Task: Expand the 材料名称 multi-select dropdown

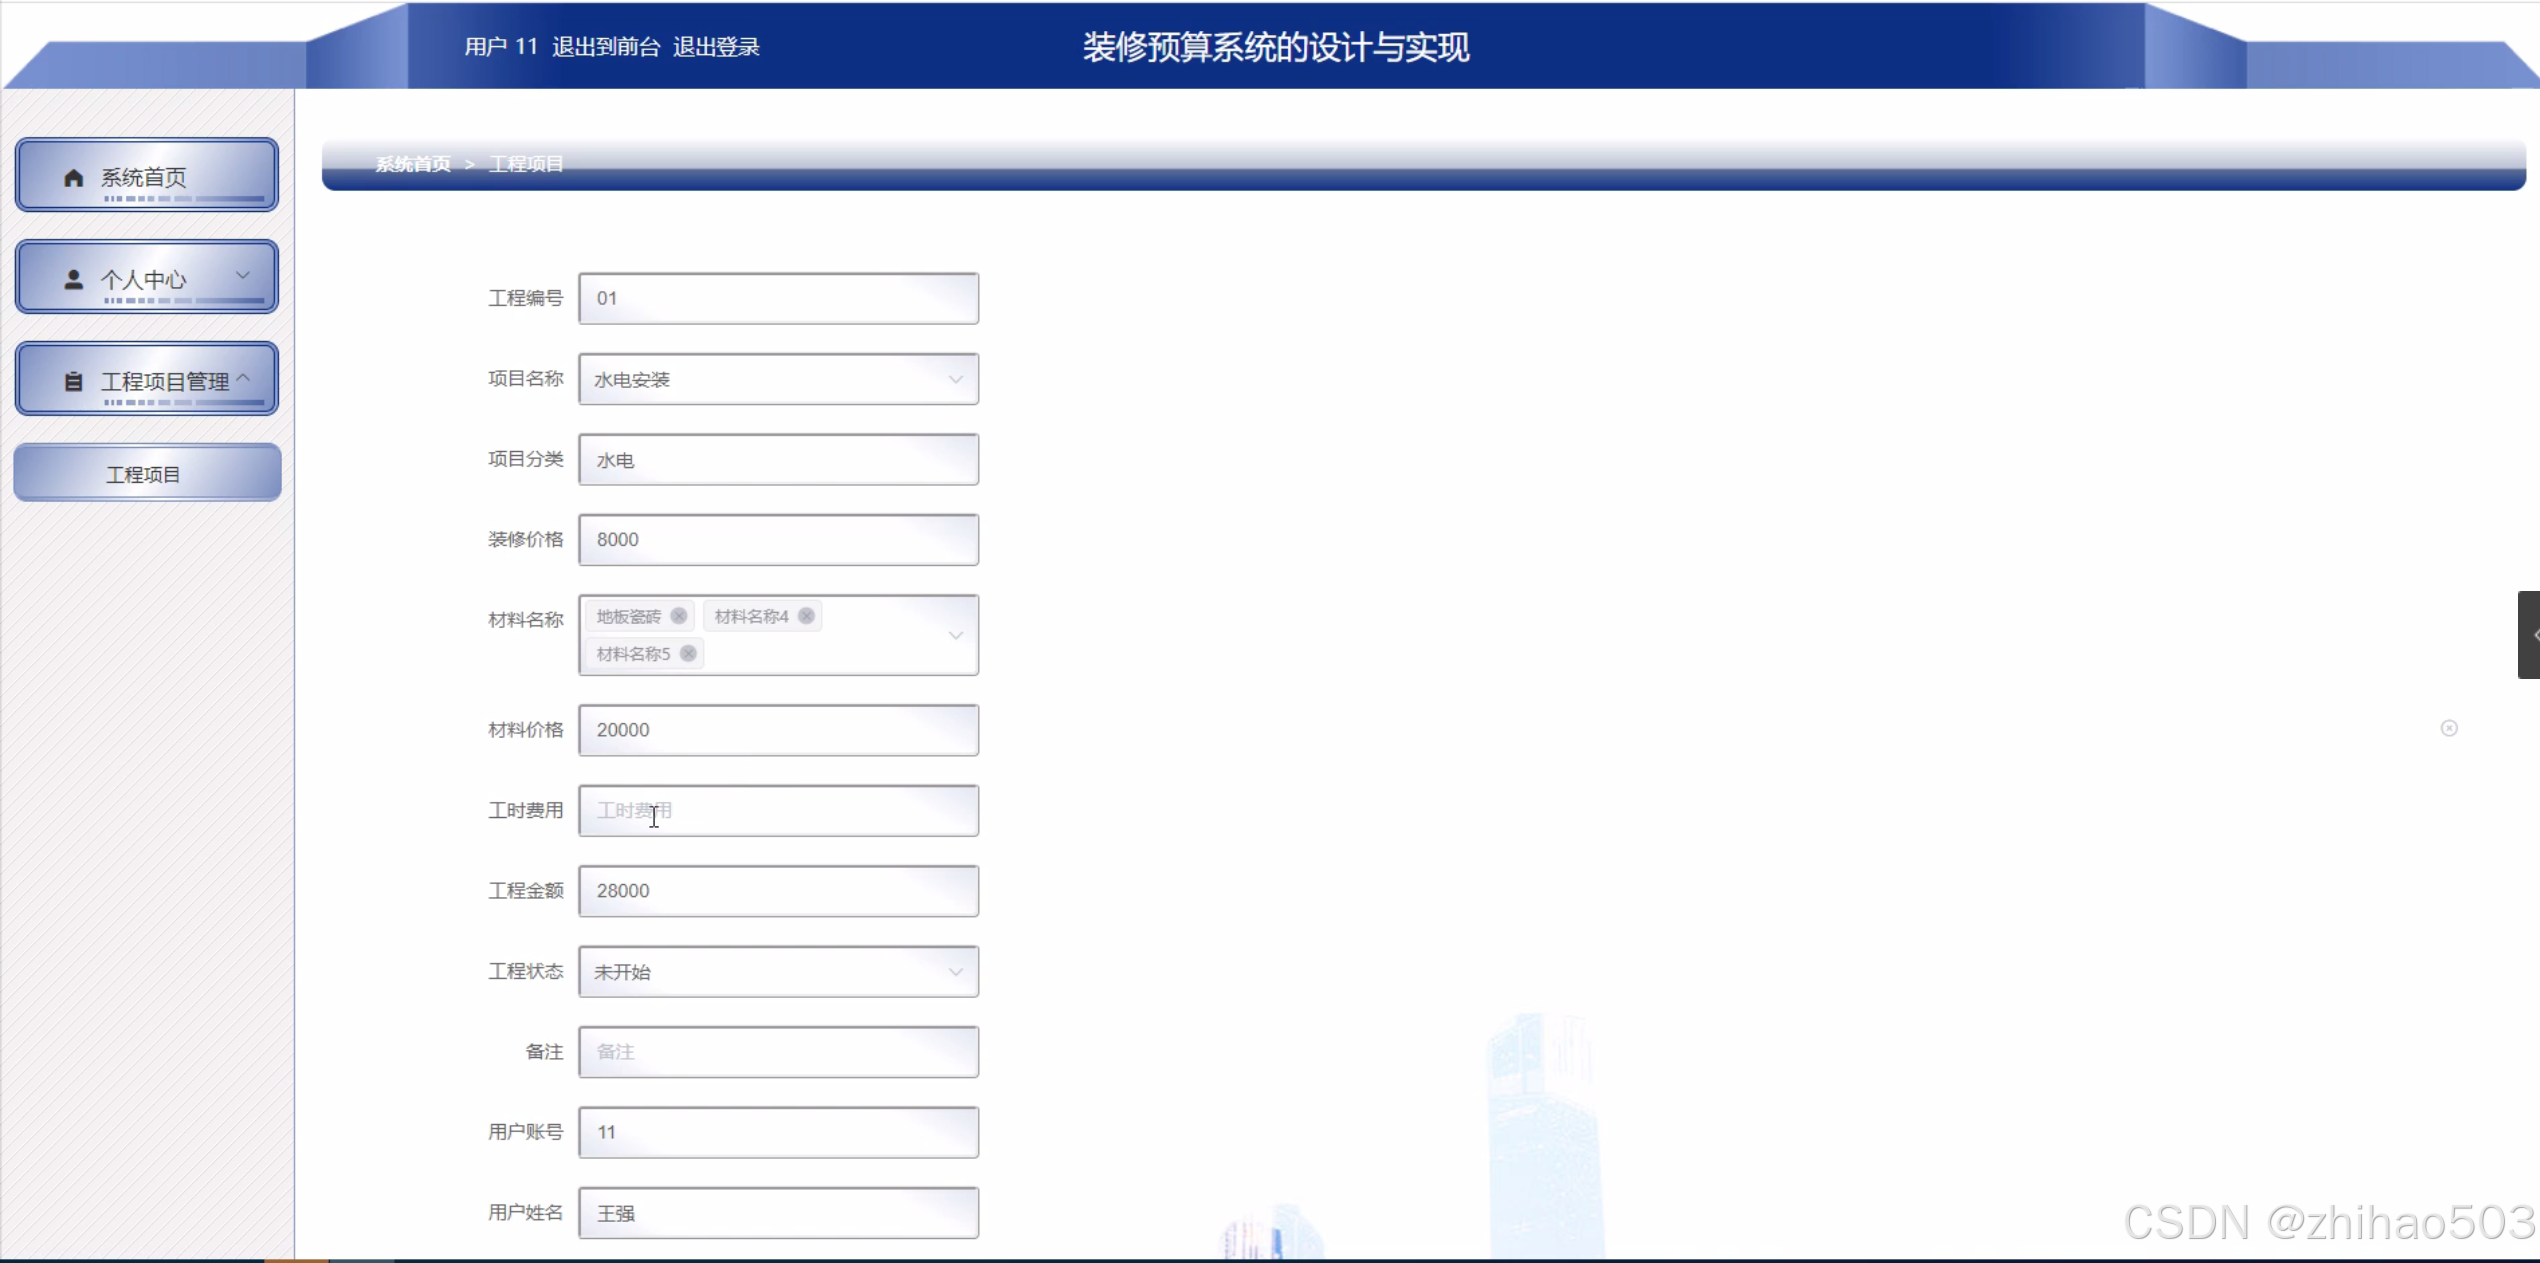Action: click(x=955, y=636)
